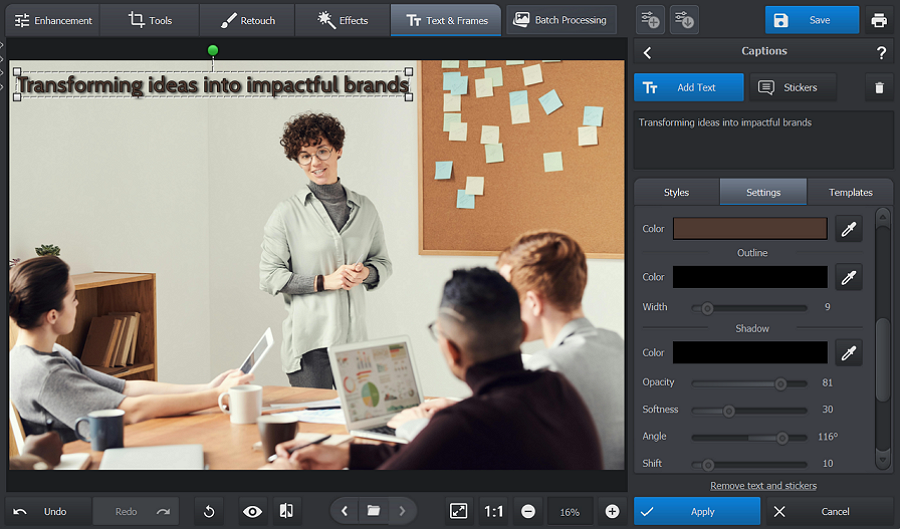Screen dimensions: 900x529
Task: Click the reset rotate-arrow icon
Action: click(x=209, y=511)
